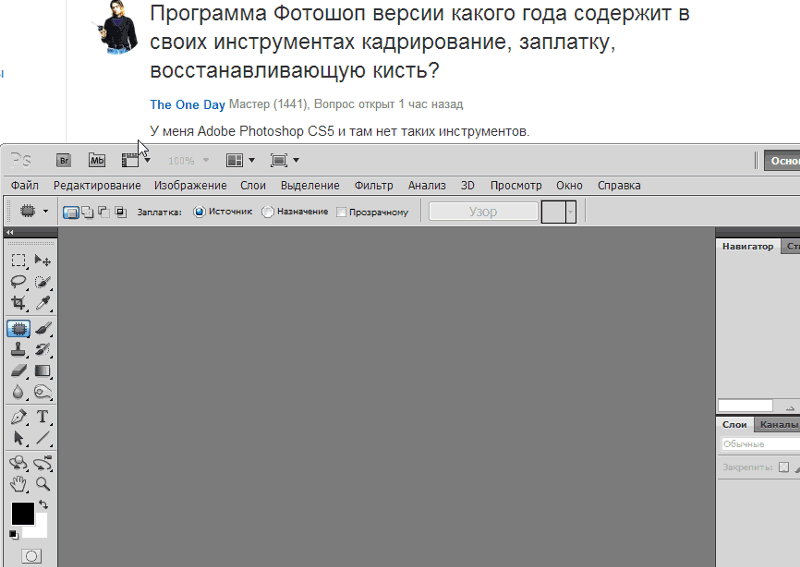This screenshot has height=567, width=800.
Task: Select the Eyedropper tool
Action: point(42,303)
